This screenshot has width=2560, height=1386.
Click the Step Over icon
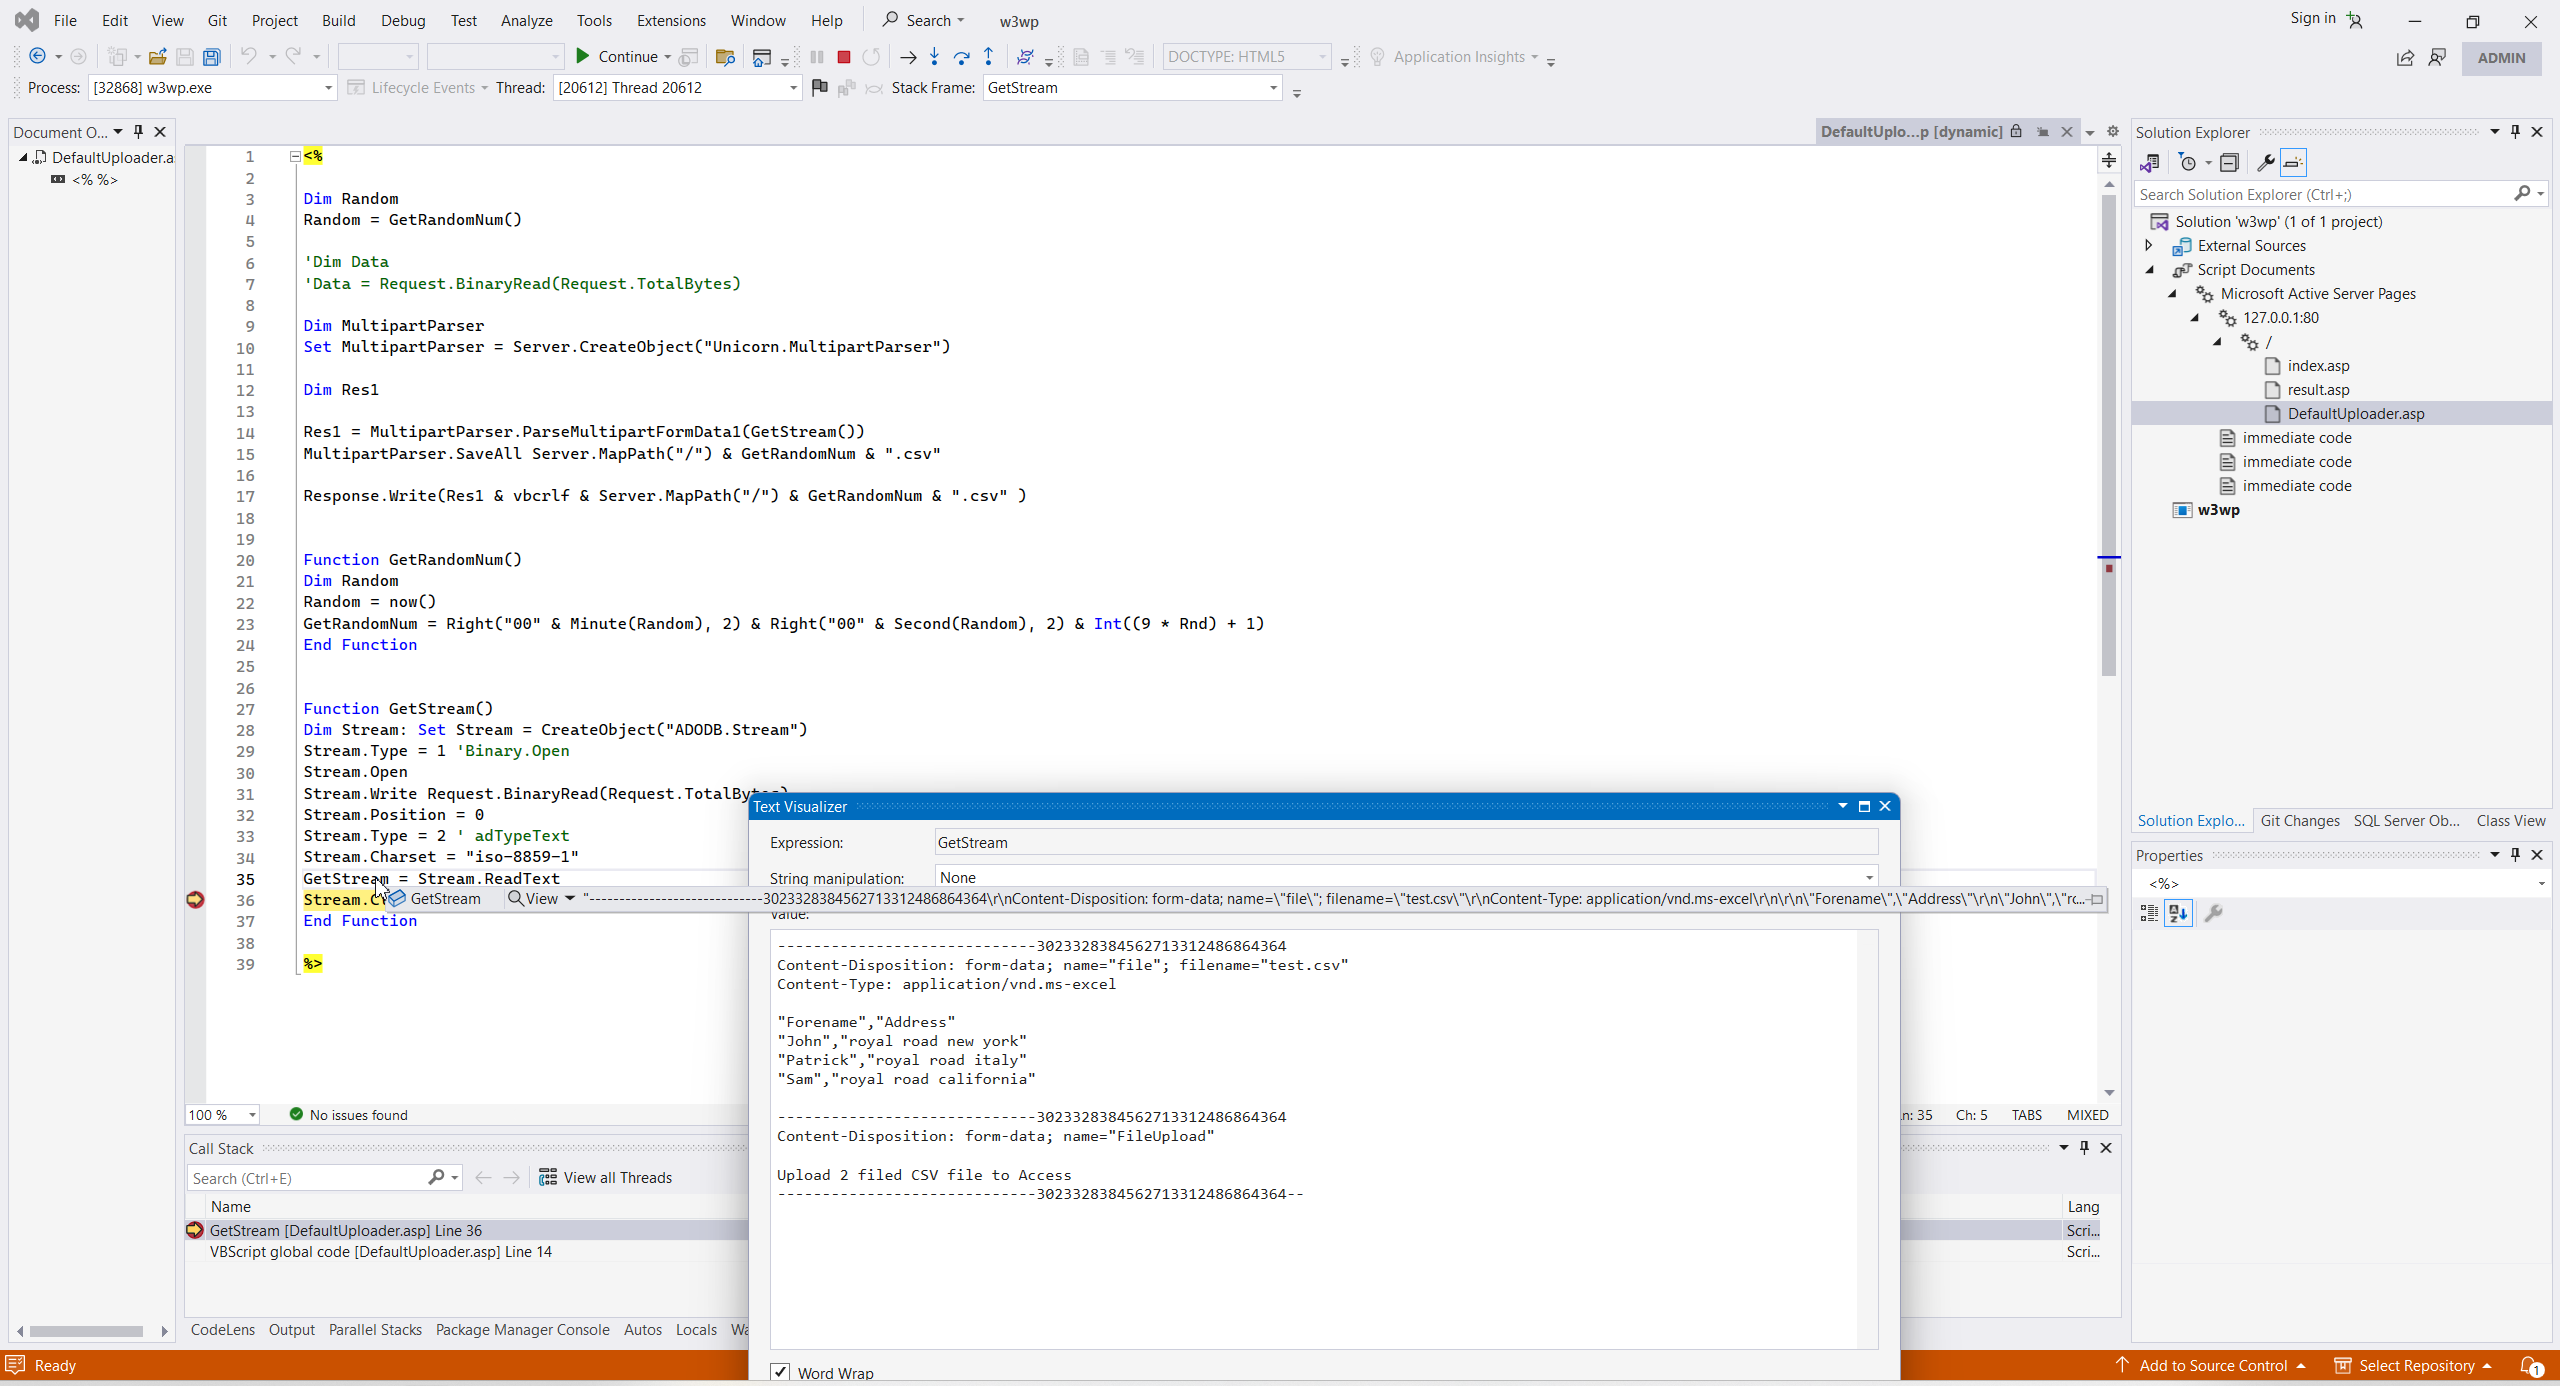[961, 57]
